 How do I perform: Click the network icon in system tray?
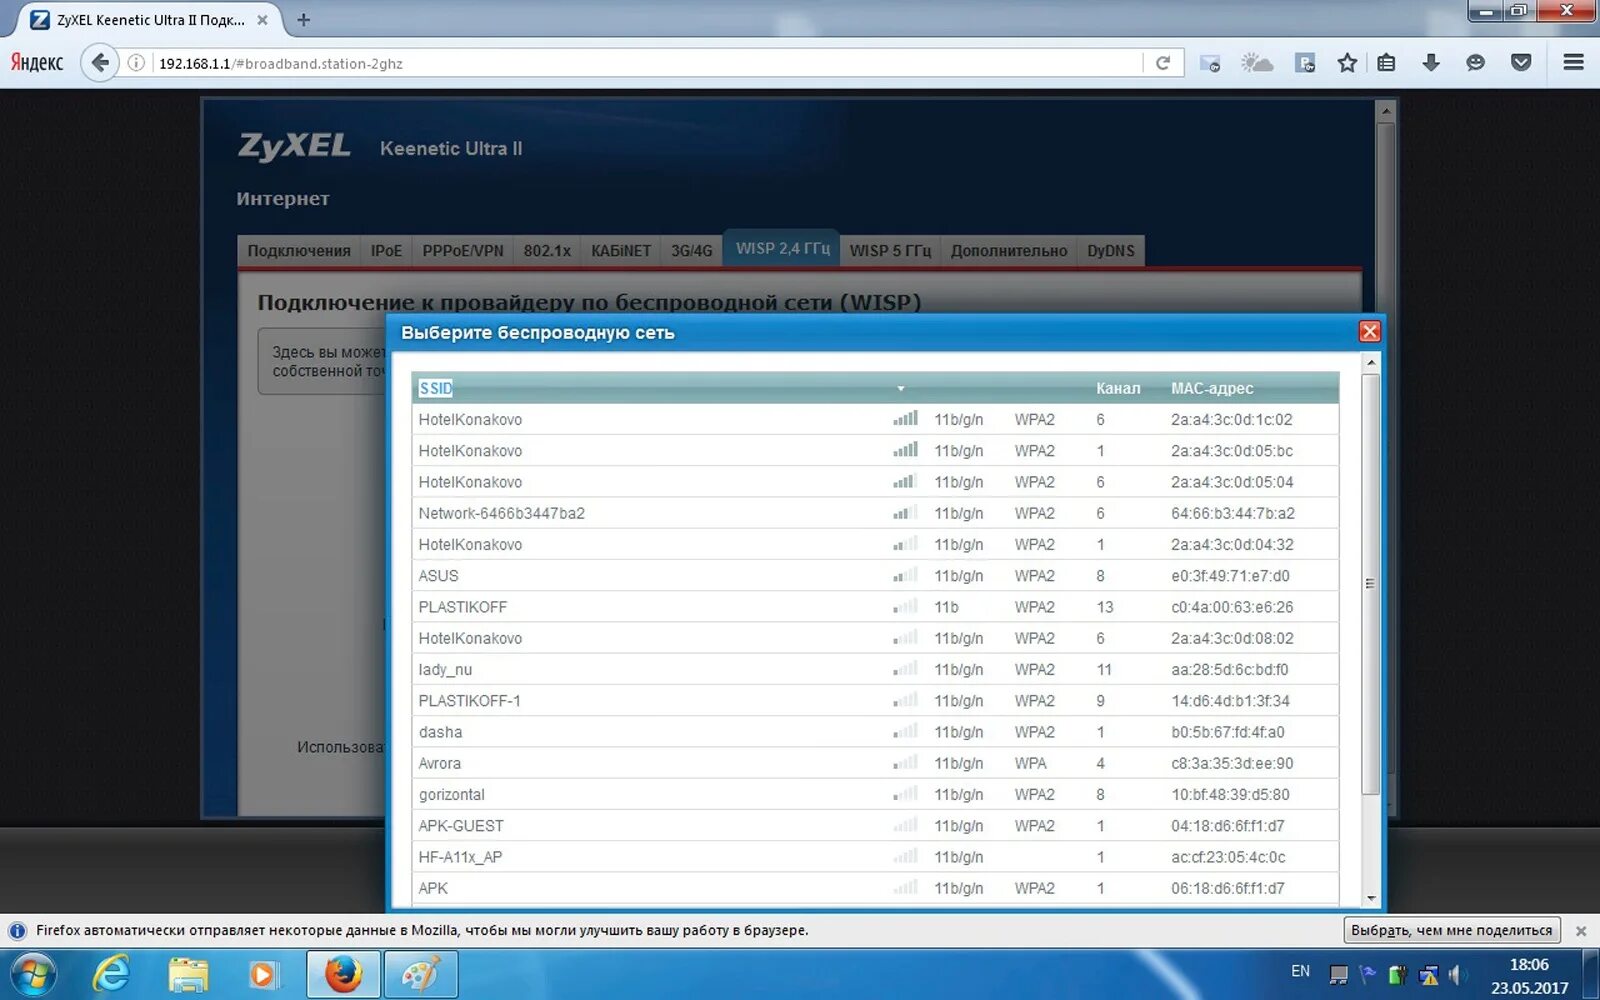click(1429, 974)
